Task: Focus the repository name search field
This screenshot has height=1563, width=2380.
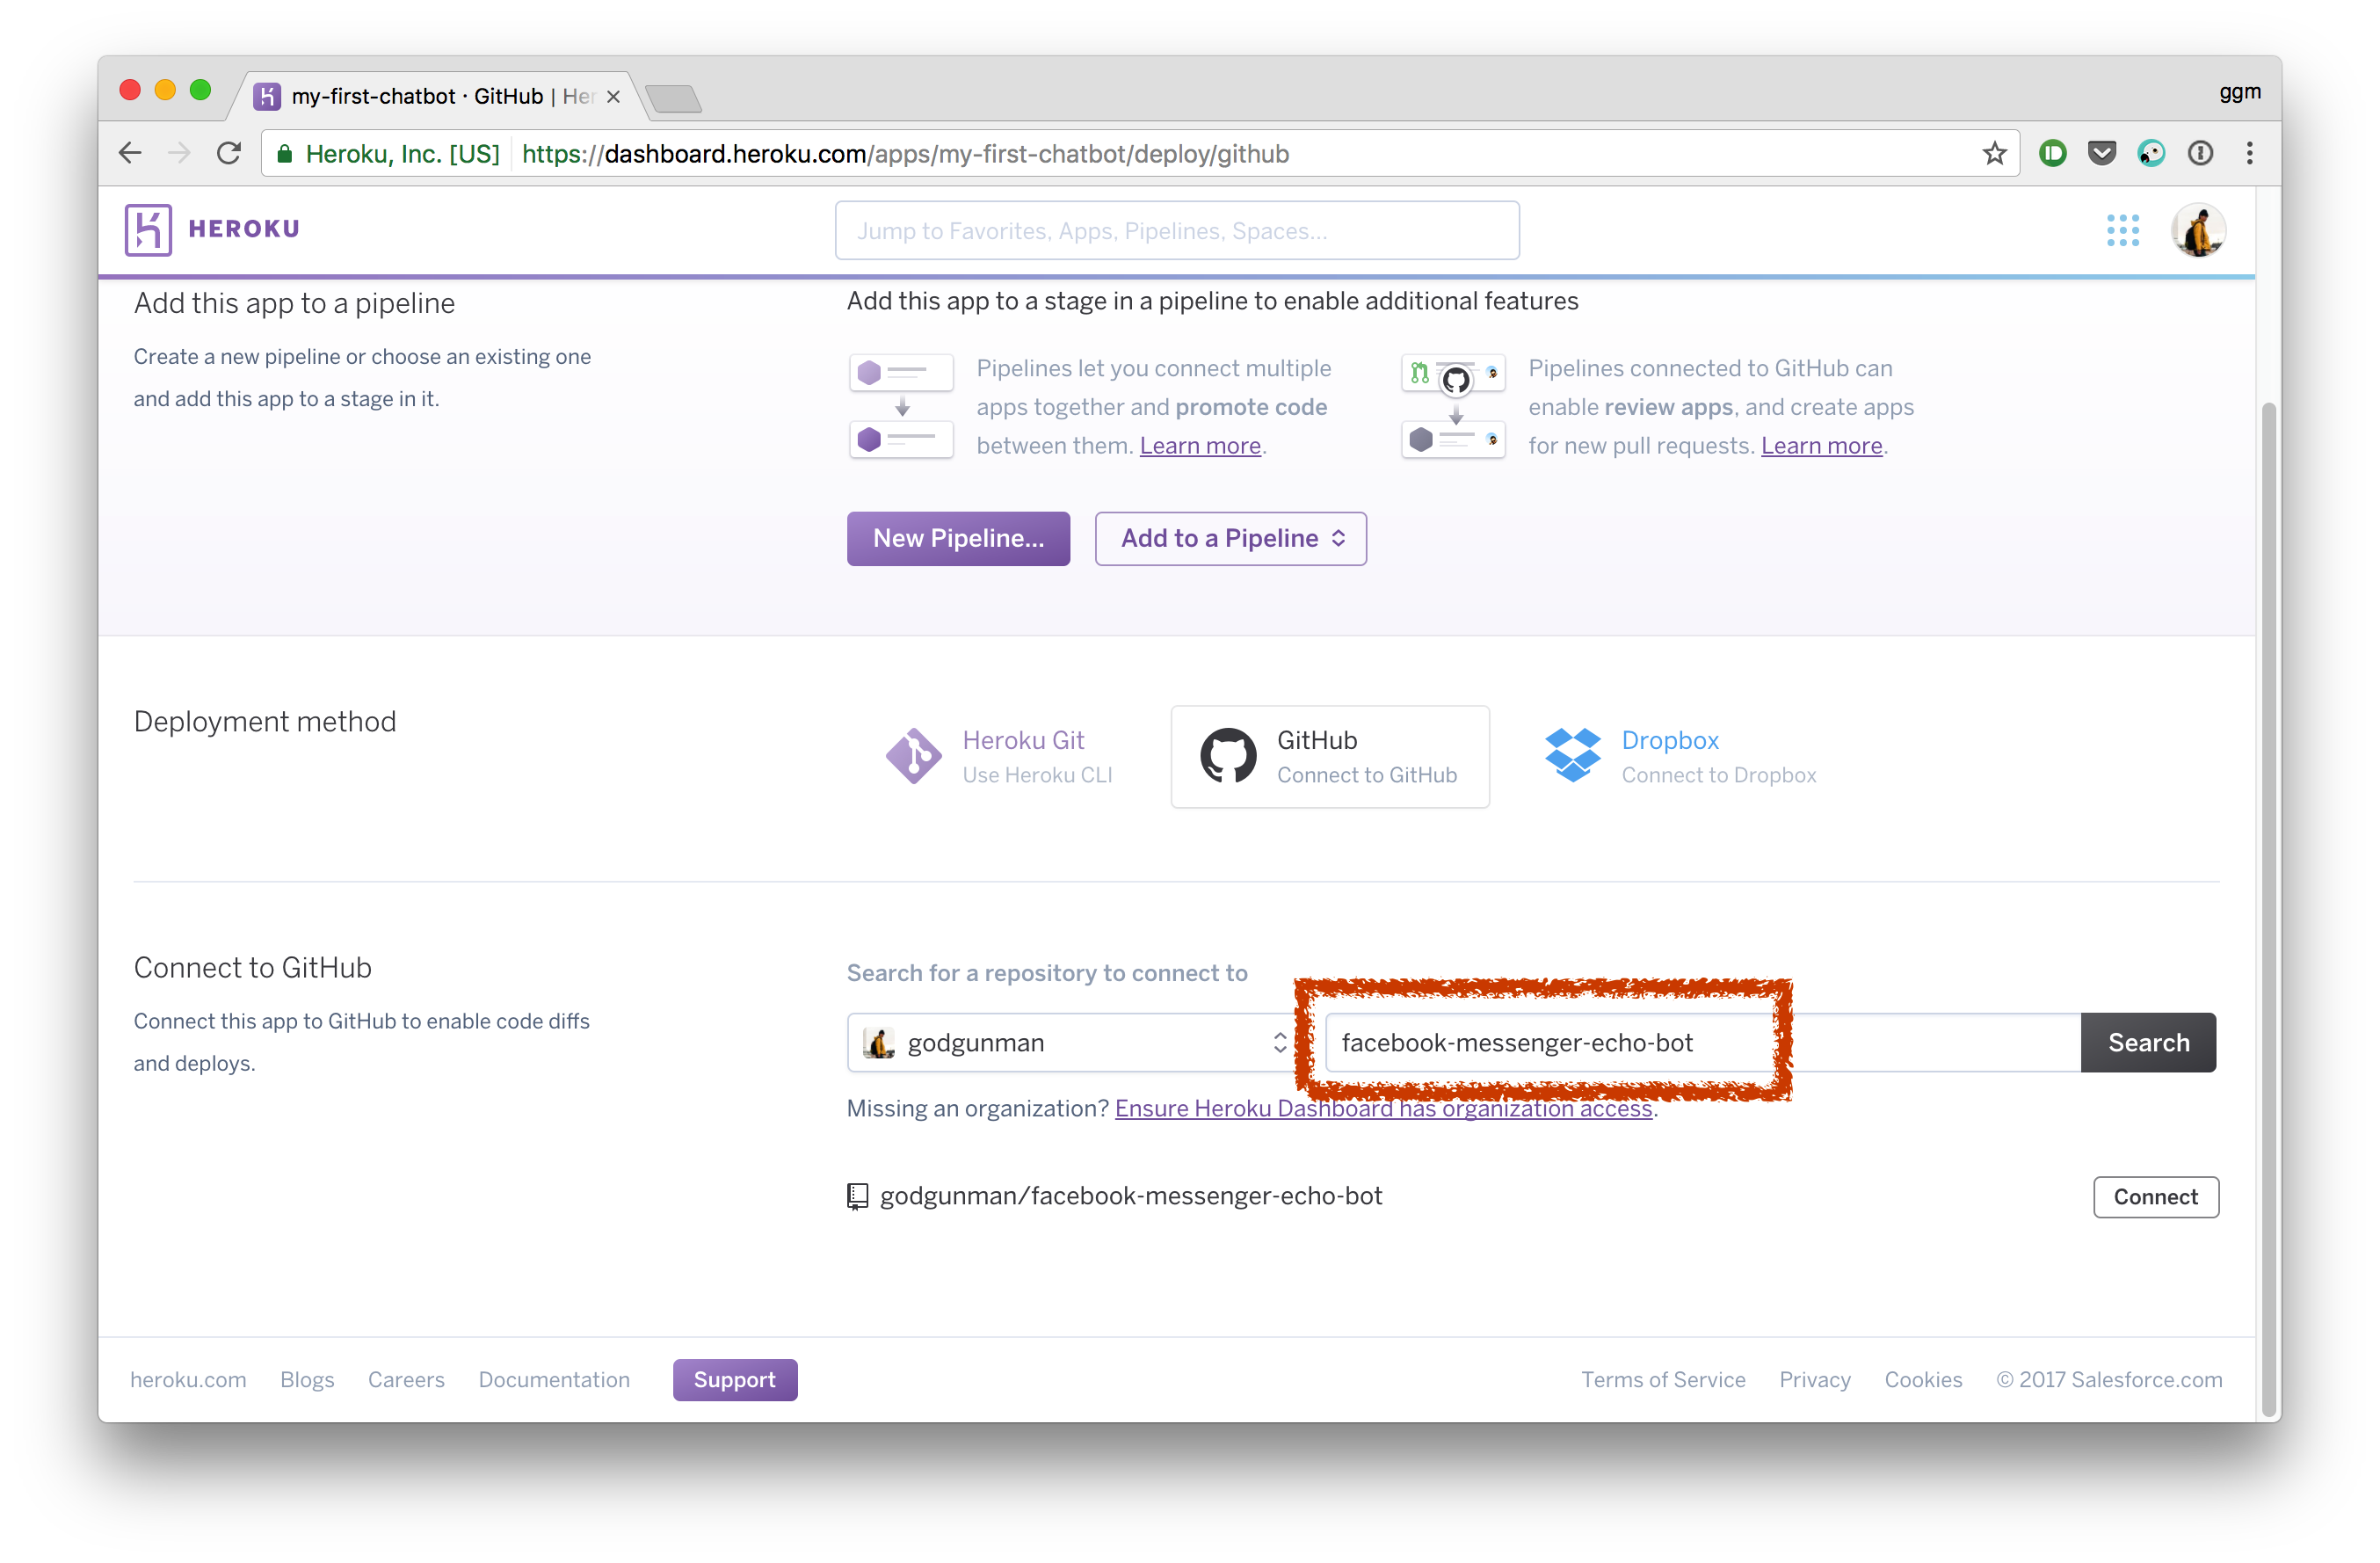Action: (x=1702, y=1043)
